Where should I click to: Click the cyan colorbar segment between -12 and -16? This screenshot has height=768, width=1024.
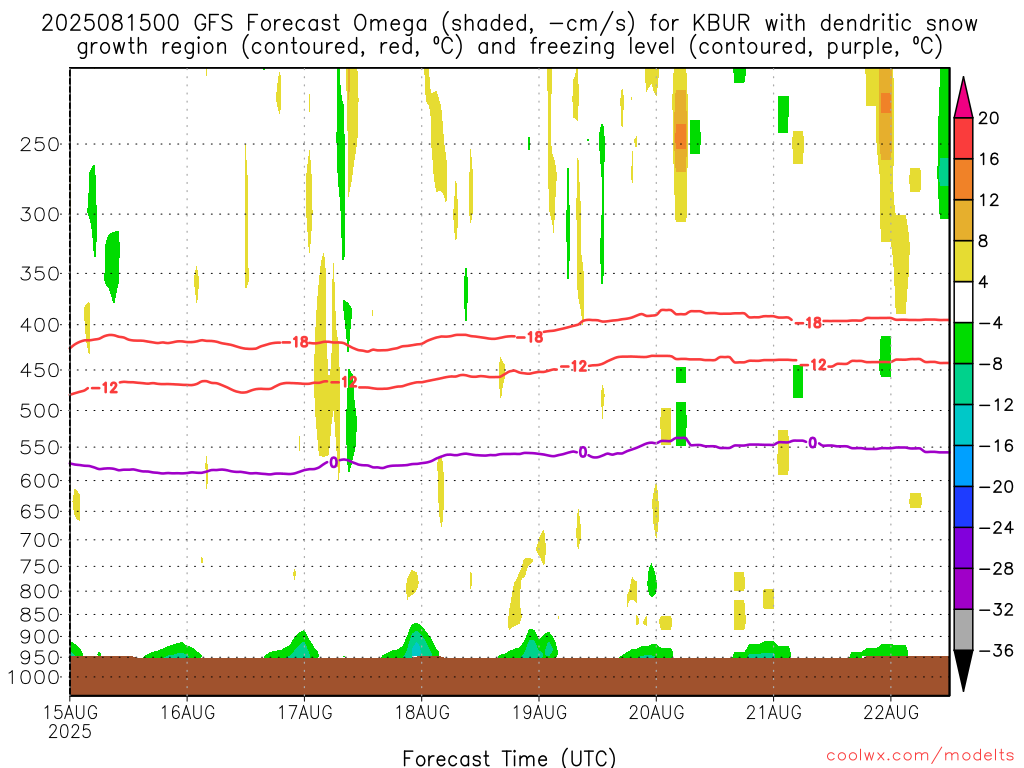[963, 424]
